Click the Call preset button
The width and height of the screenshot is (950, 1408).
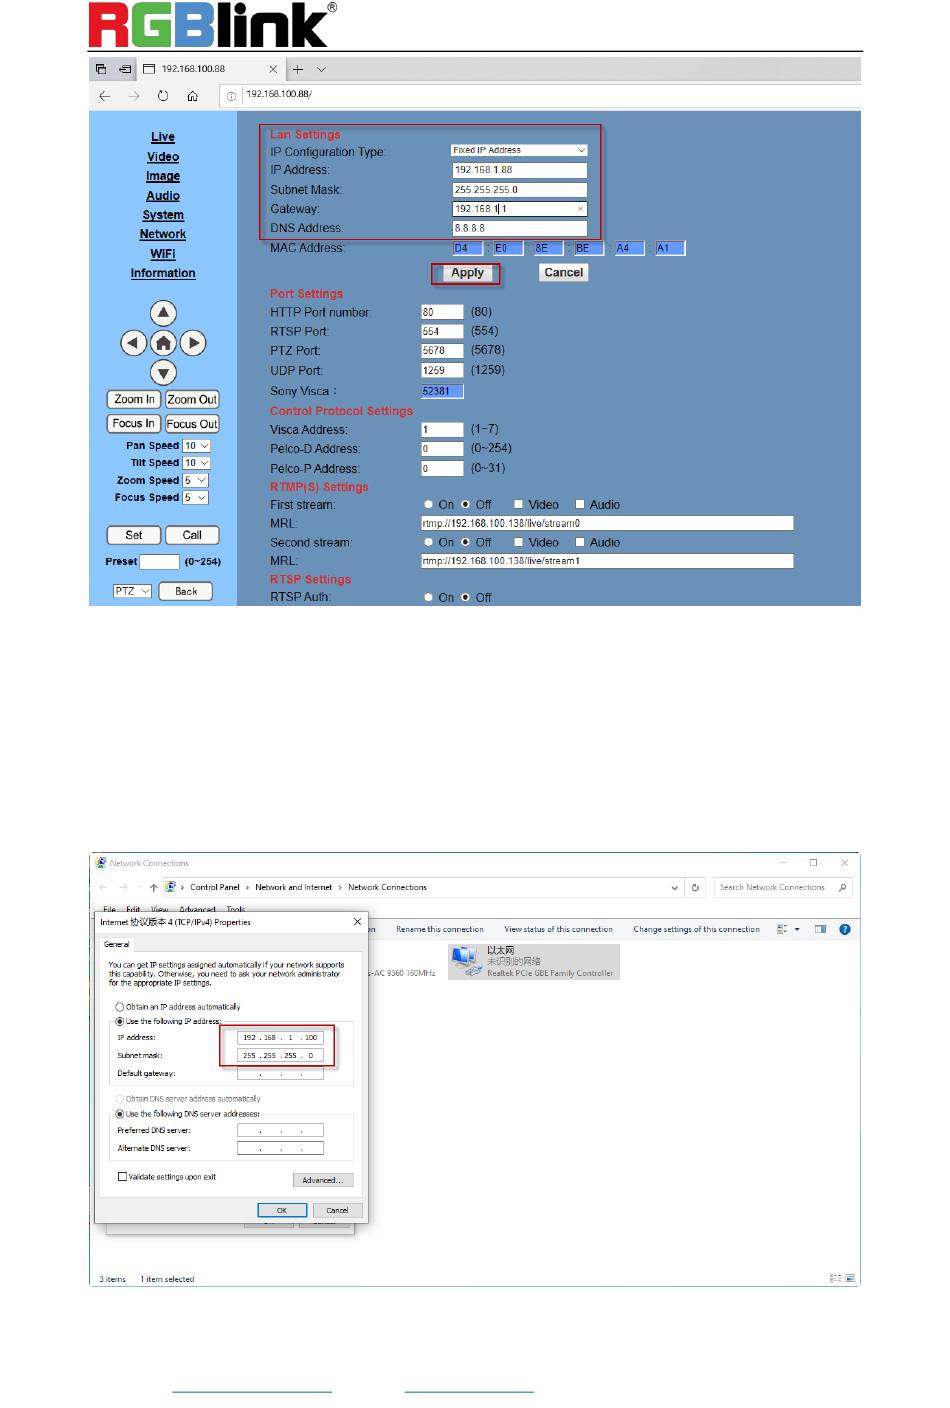[192, 535]
